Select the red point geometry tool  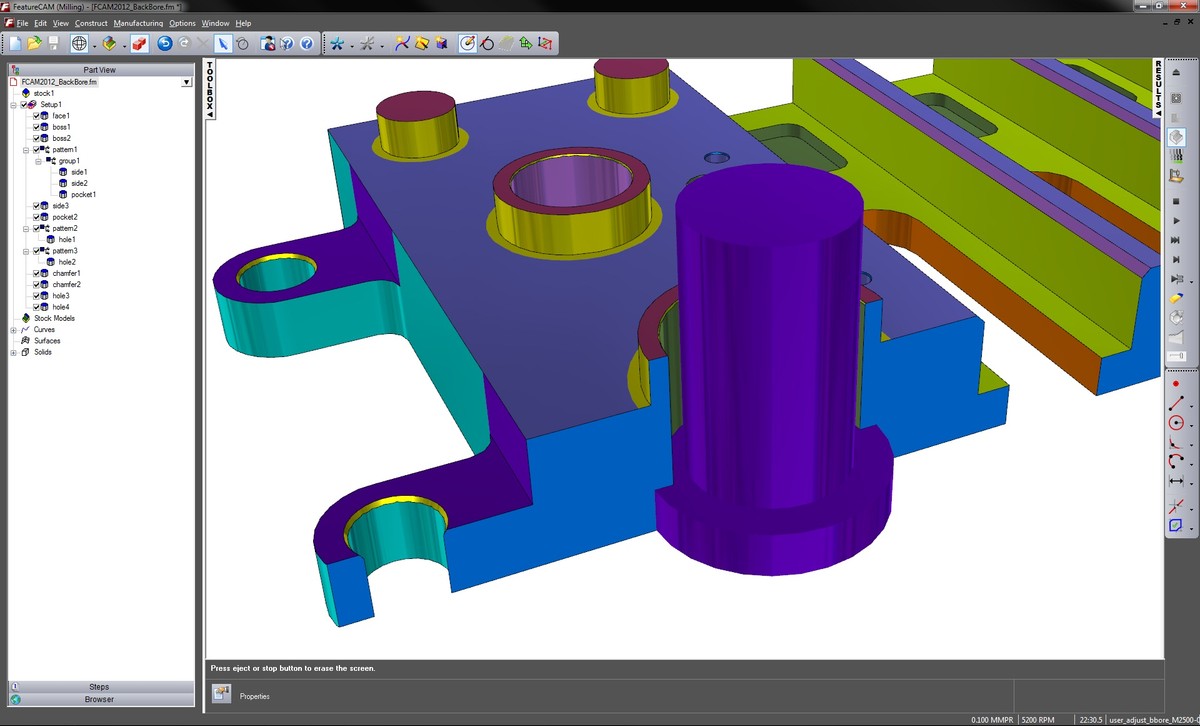(x=1176, y=384)
